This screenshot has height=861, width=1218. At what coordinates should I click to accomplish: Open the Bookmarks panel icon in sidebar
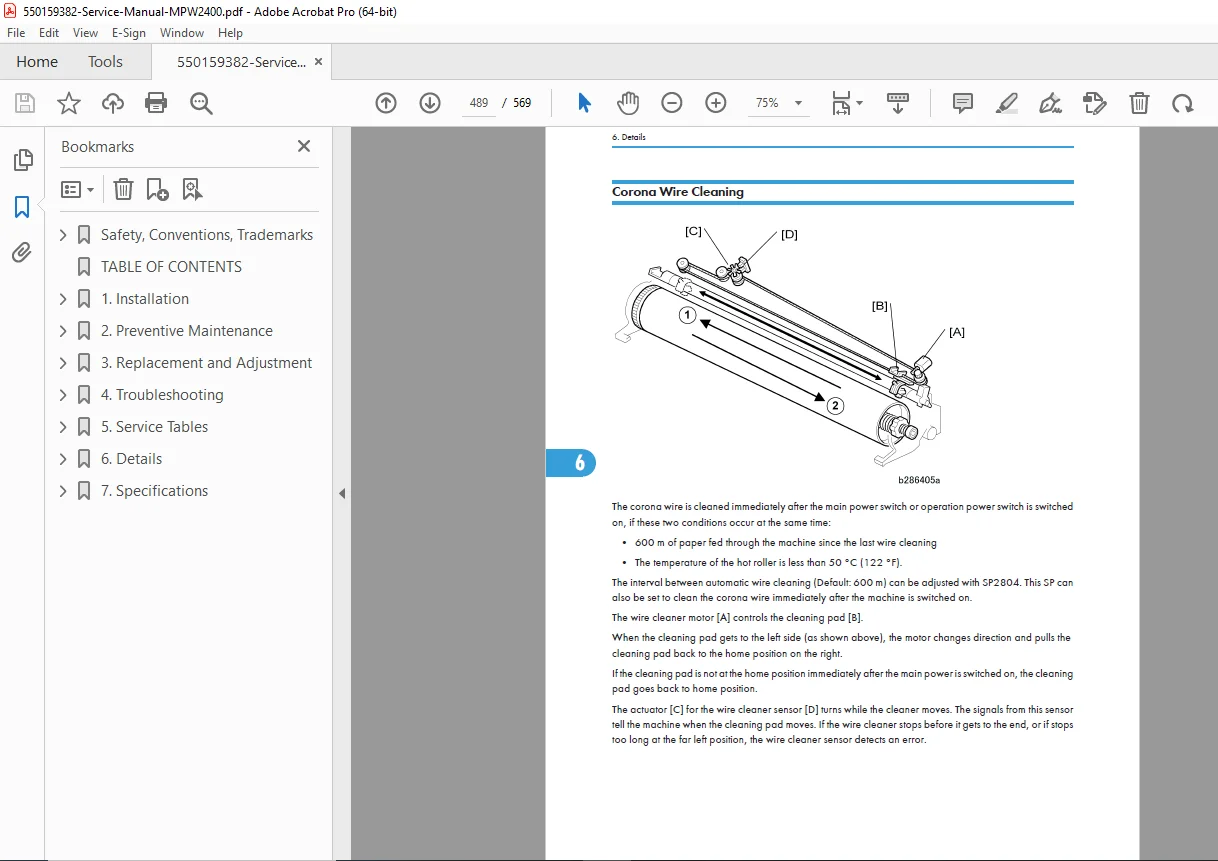(x=22, y=207)
